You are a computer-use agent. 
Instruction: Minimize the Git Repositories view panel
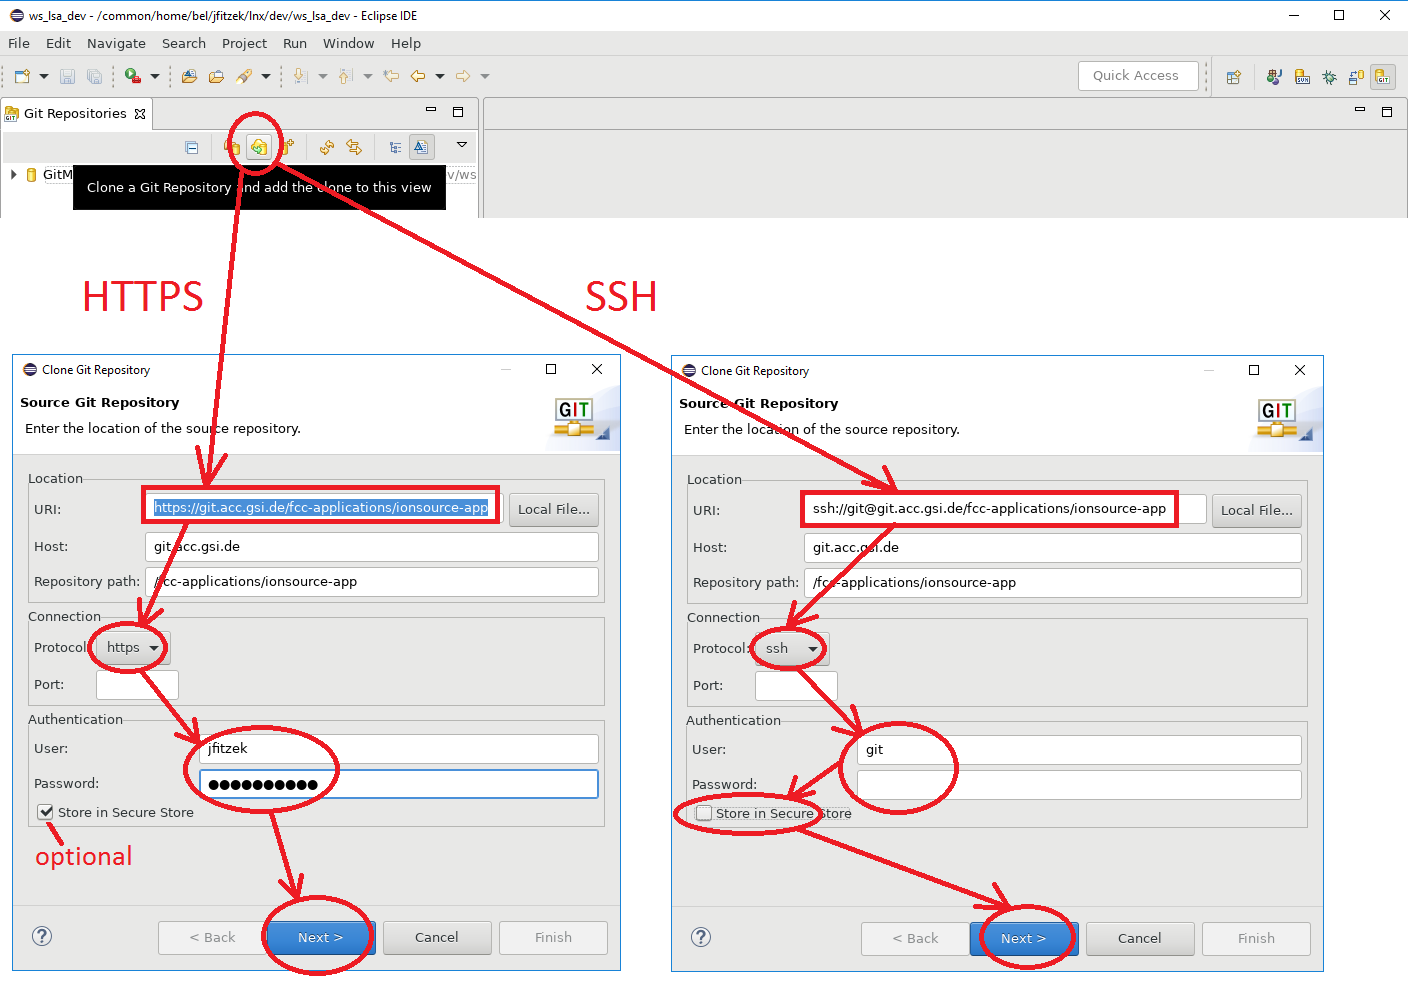pos(431,110)
